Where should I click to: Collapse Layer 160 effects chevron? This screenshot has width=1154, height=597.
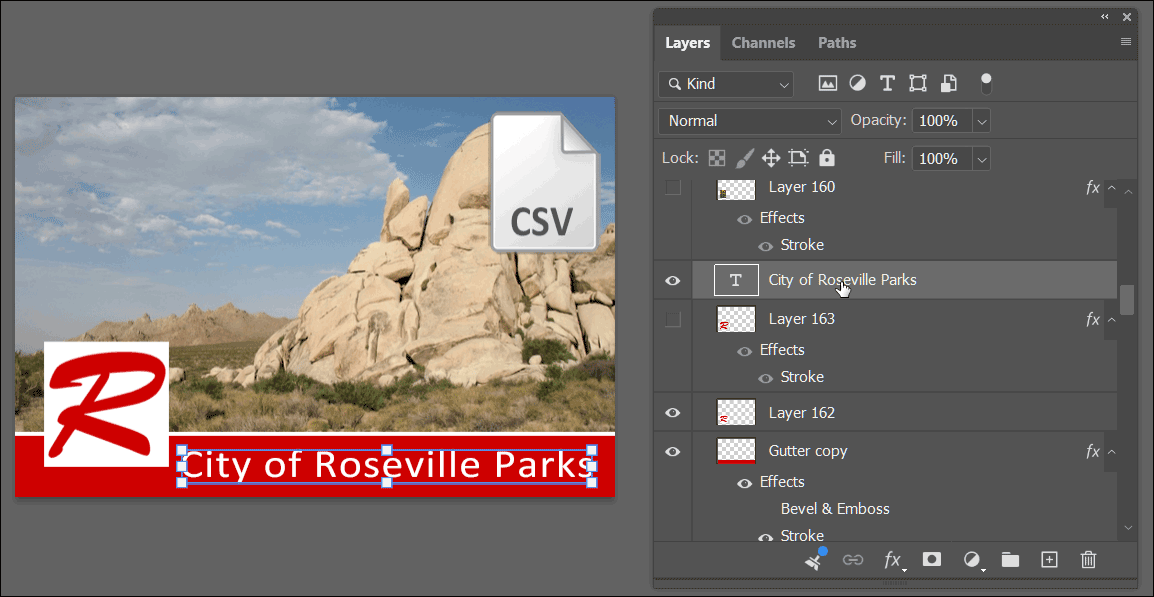pyautogui.click(x=1112, y=187)
